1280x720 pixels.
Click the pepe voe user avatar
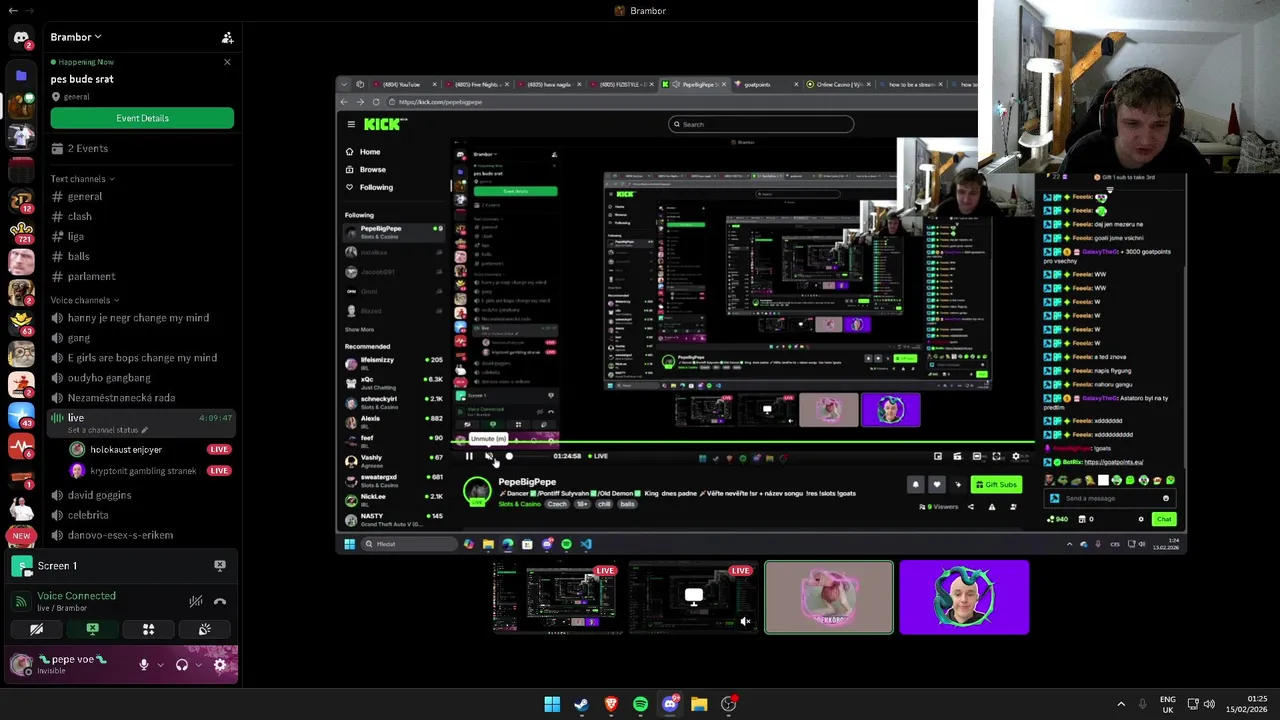point(20,664)
